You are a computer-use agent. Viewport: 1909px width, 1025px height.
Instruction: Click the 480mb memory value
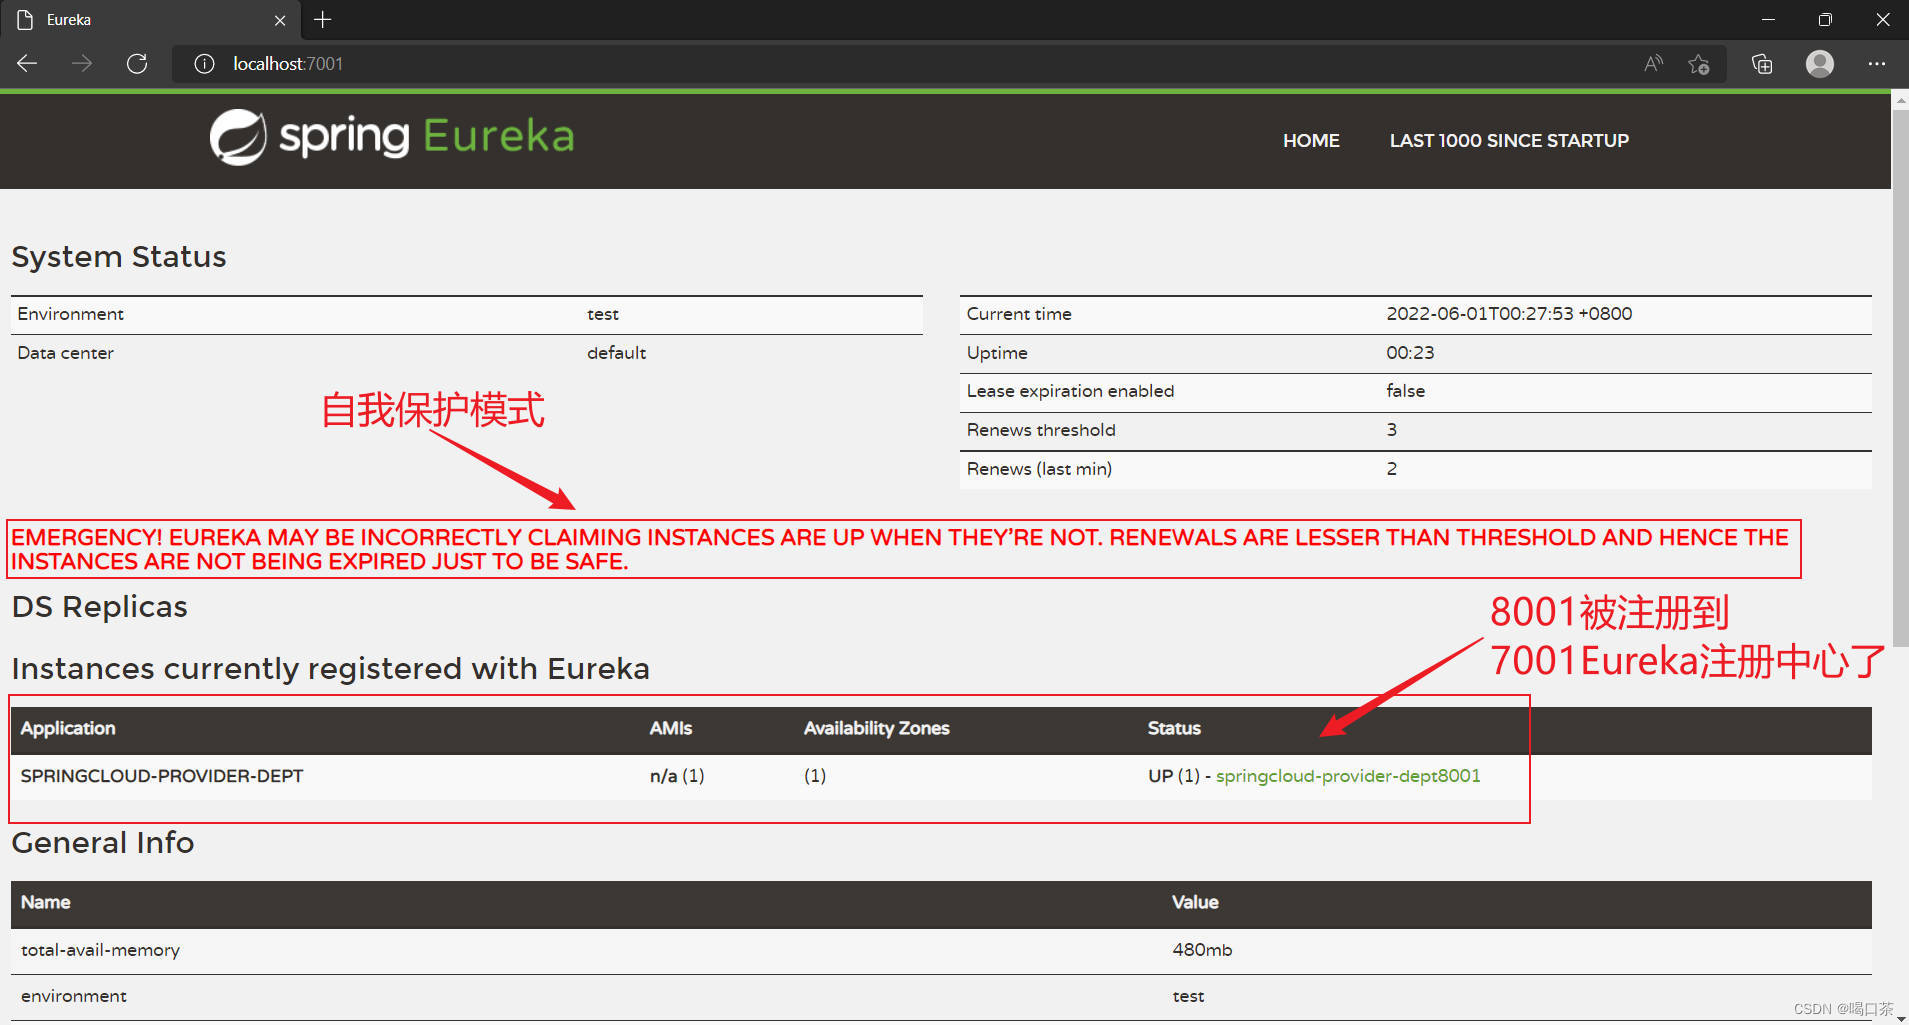[x=1202, y=950]
